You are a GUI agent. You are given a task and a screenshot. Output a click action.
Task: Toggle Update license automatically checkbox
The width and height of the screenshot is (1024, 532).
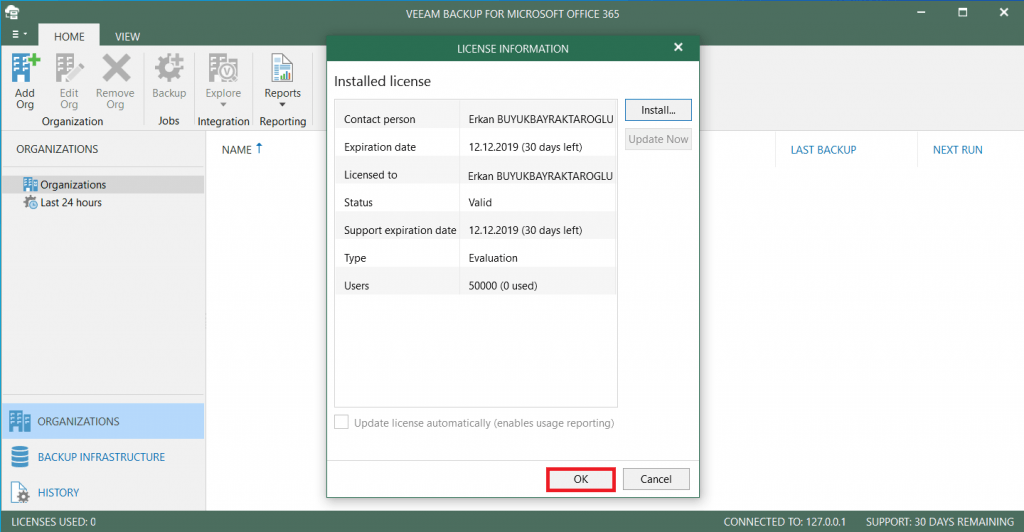pos(342,423)
